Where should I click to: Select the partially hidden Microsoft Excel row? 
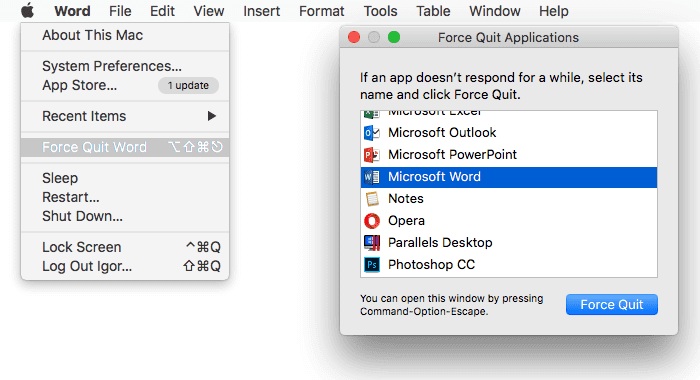[509, 115]
